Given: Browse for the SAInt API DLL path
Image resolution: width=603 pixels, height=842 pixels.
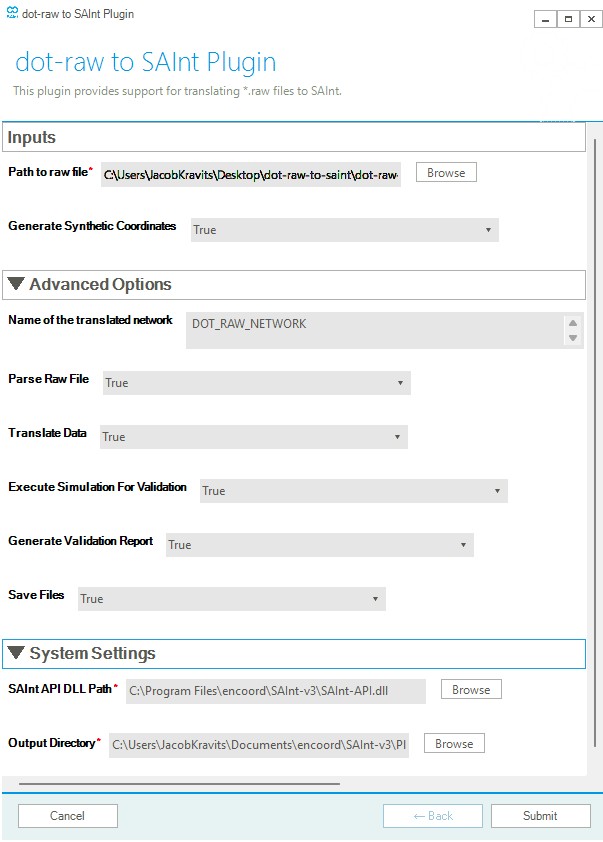Looking at the screenshot, I should click(471, 690).
